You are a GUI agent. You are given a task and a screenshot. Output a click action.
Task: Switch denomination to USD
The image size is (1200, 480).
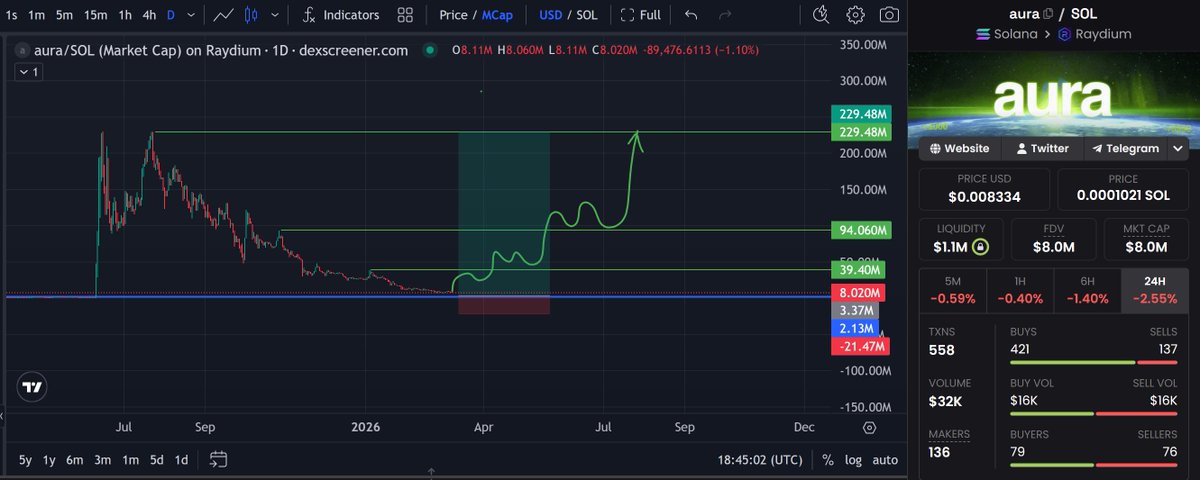551,15
